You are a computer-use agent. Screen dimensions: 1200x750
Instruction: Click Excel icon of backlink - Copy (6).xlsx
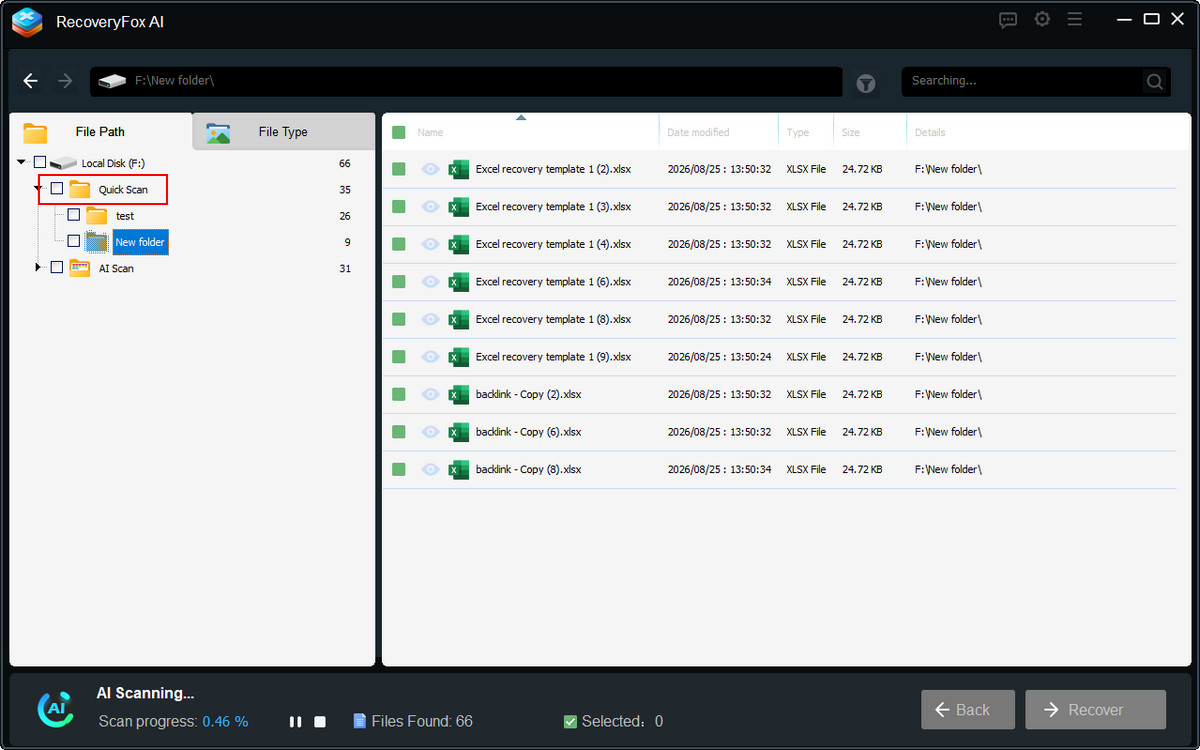[459, 432]
